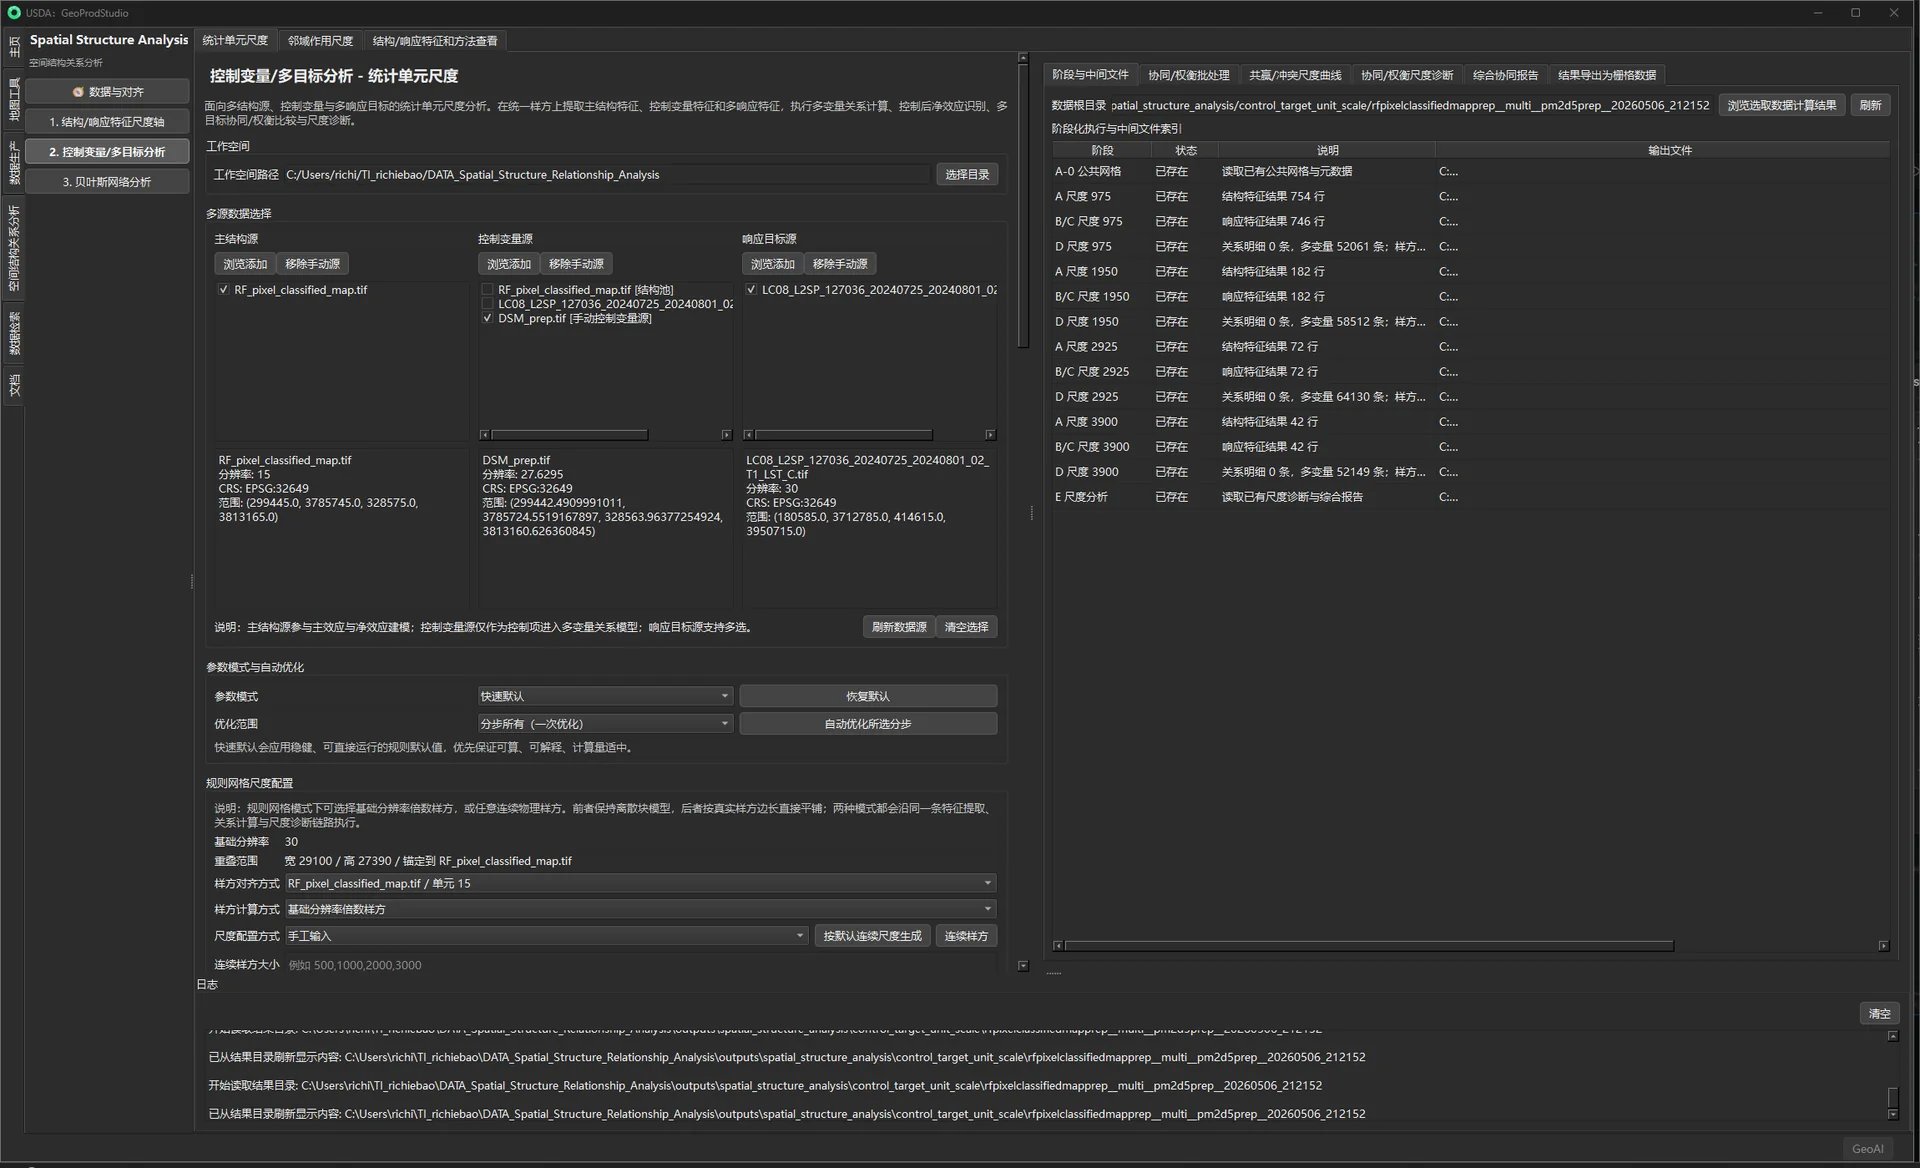Click the 连续样方大小 input field
The width and height of the screenshot is (1920, 1168).
click(640, 965)
